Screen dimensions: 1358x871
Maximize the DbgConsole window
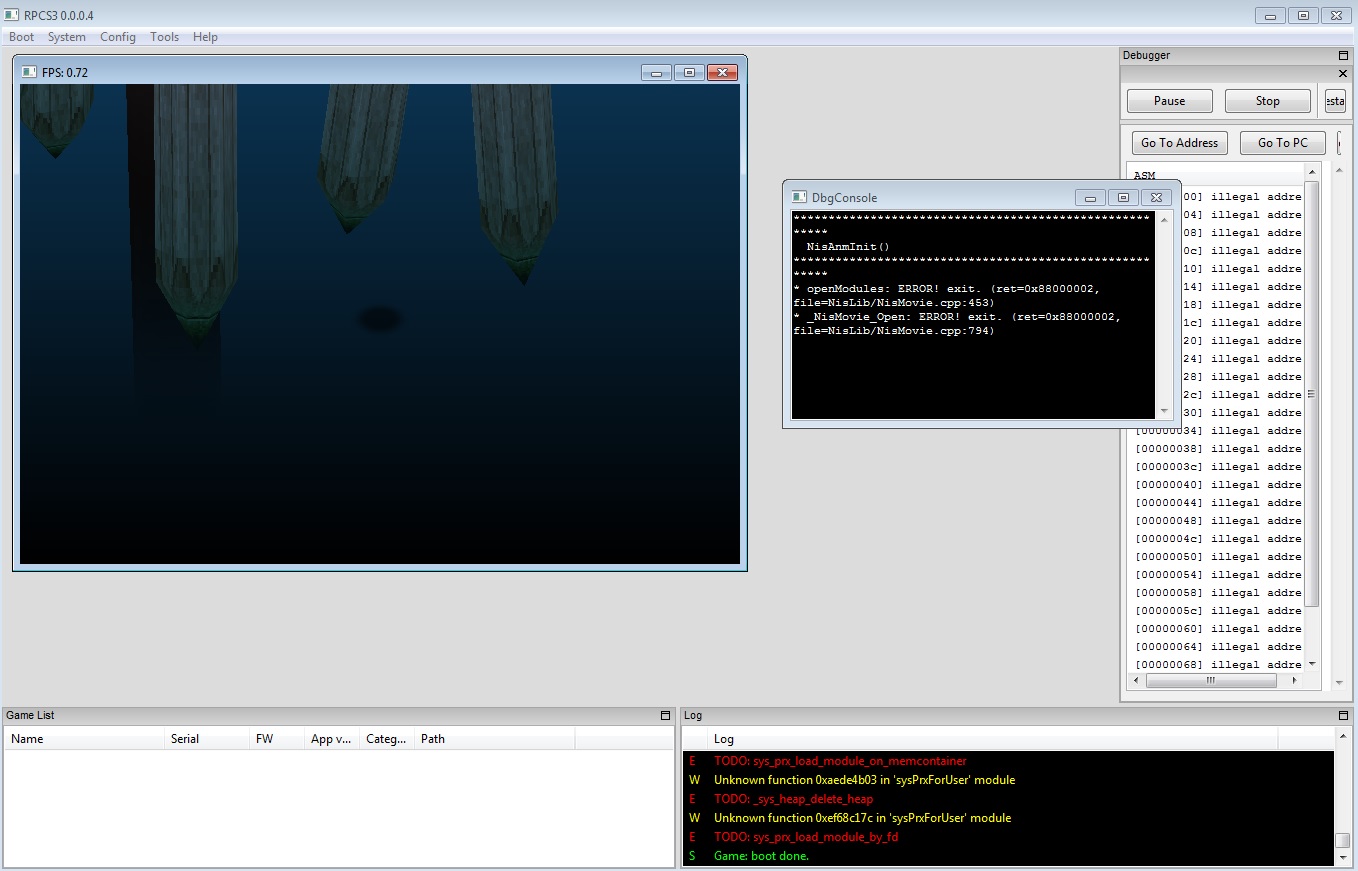pyautogui.click(x=1123, y=198)
